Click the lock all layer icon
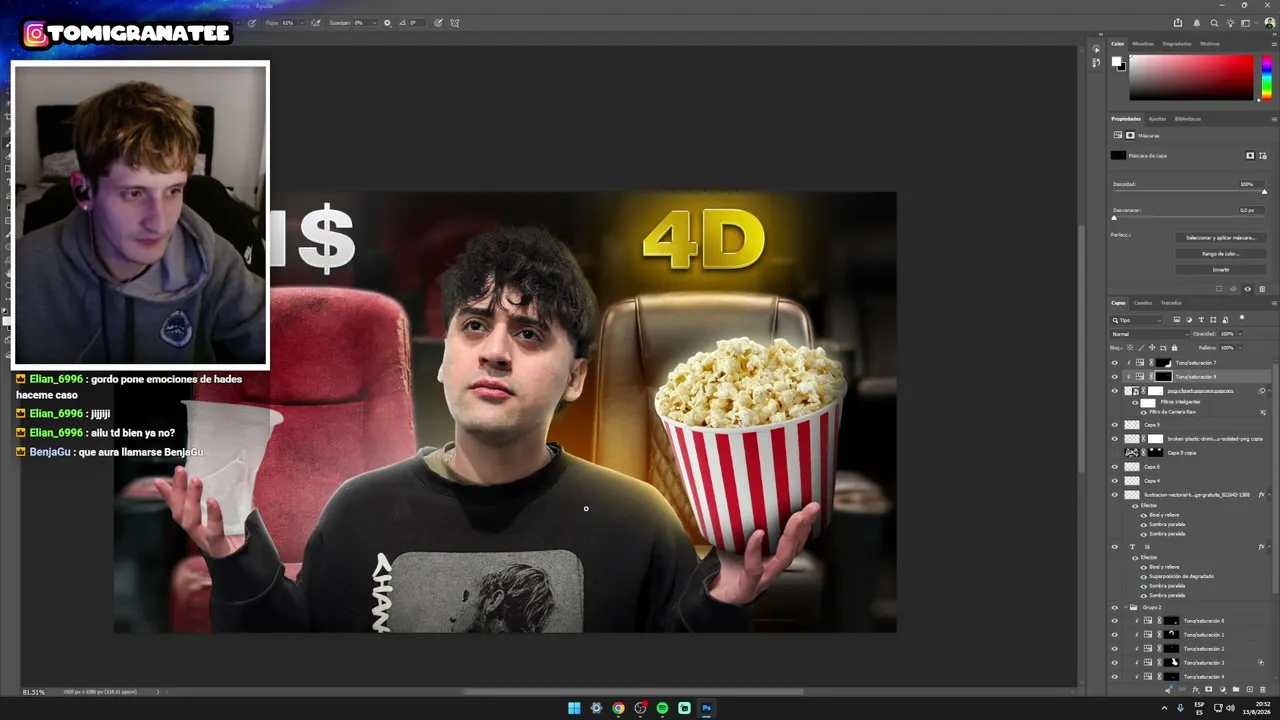1280x720 pixels. click(1172, 348)
